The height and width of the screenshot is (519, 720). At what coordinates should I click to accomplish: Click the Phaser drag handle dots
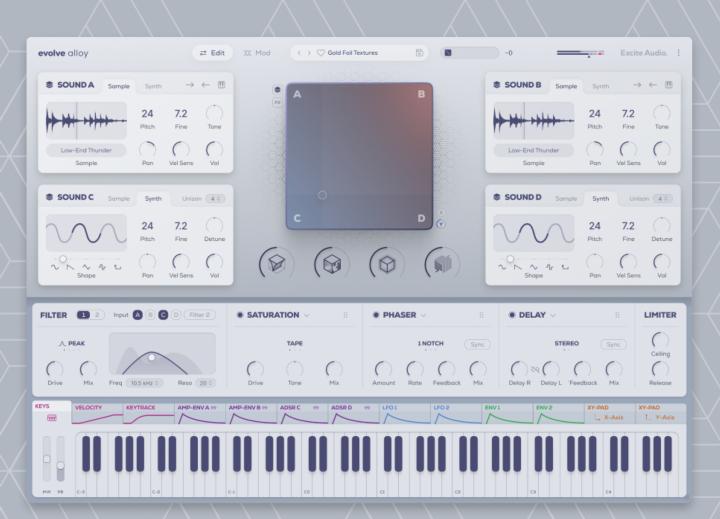(481, 315)
